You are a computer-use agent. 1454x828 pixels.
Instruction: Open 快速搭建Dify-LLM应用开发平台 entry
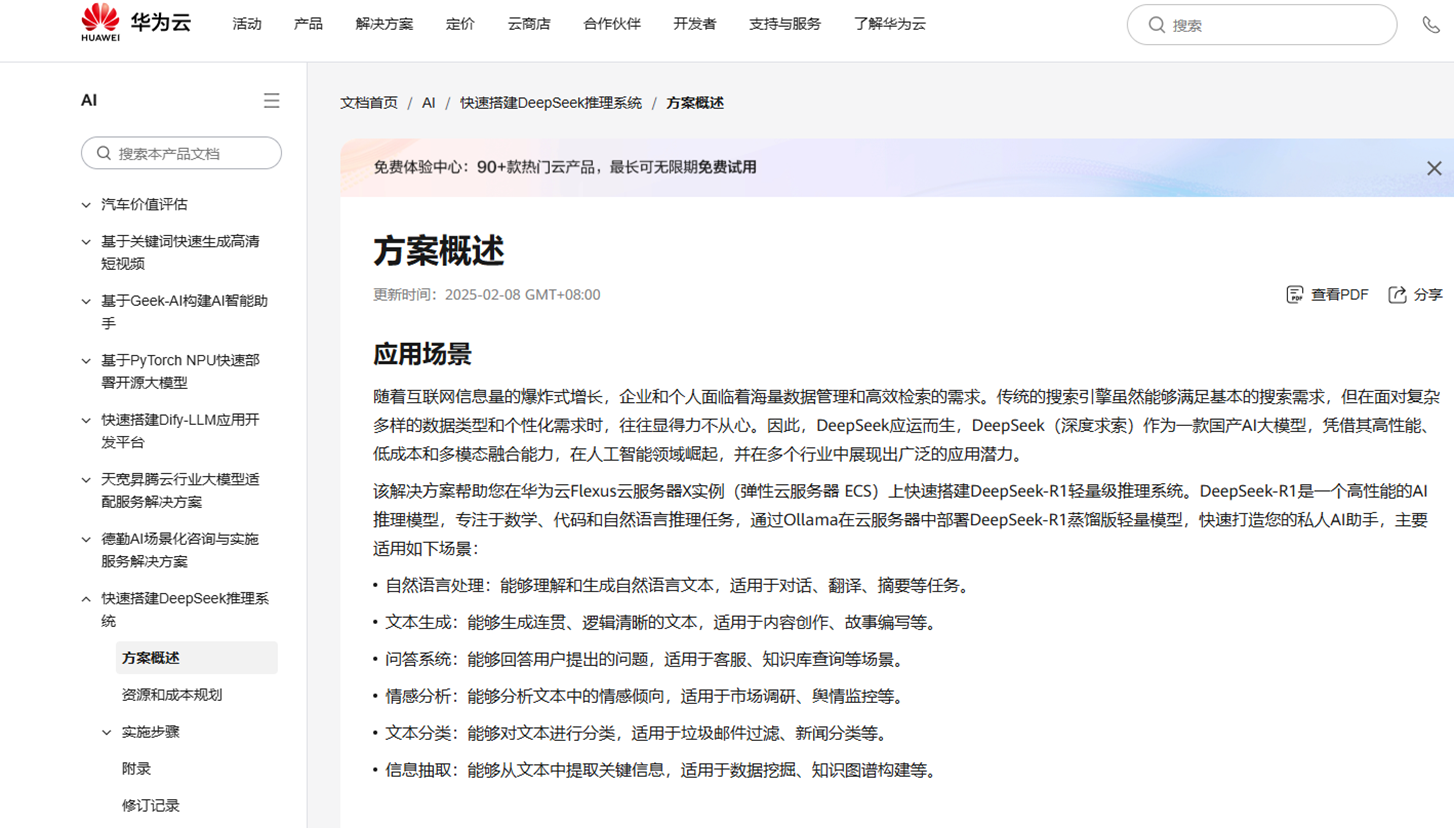[x=180, y=431]
